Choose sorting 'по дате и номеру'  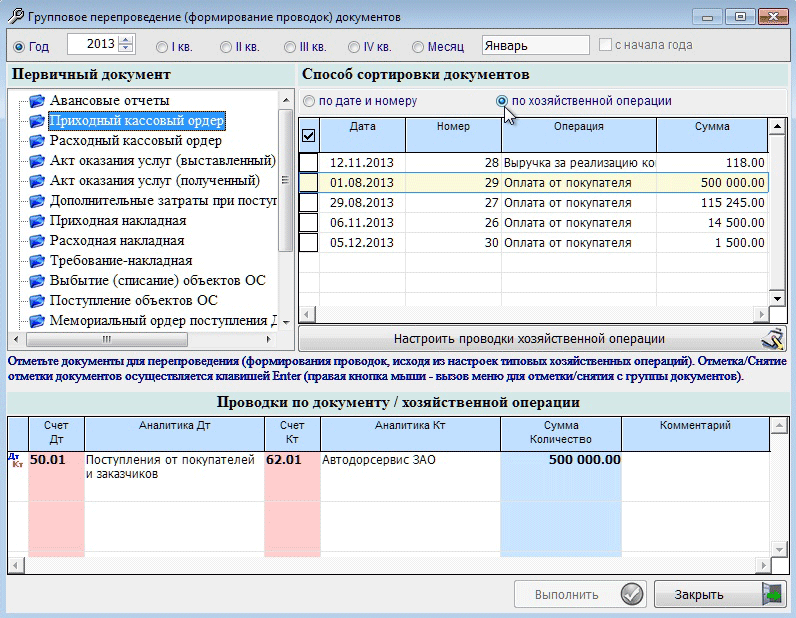coord(309,101)
